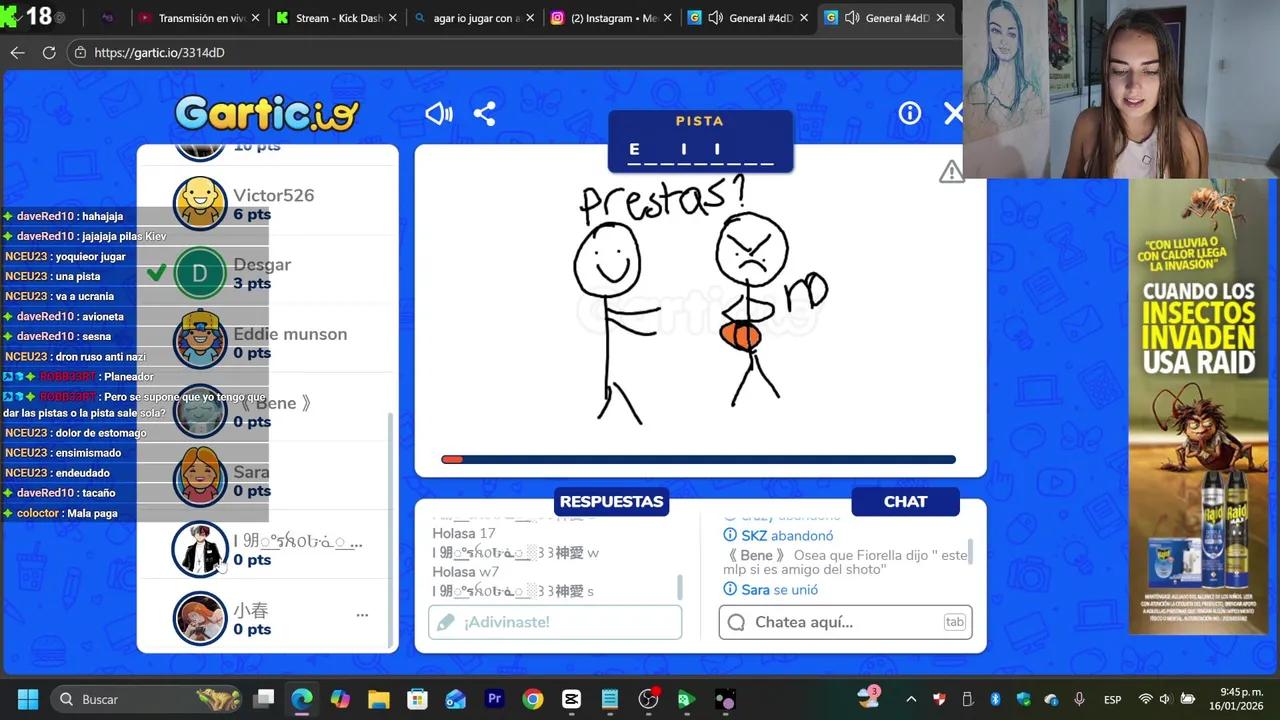Click 小春 player avatar
The image size is (1280, 720).
pyautogui.click(x=200, y=618)
